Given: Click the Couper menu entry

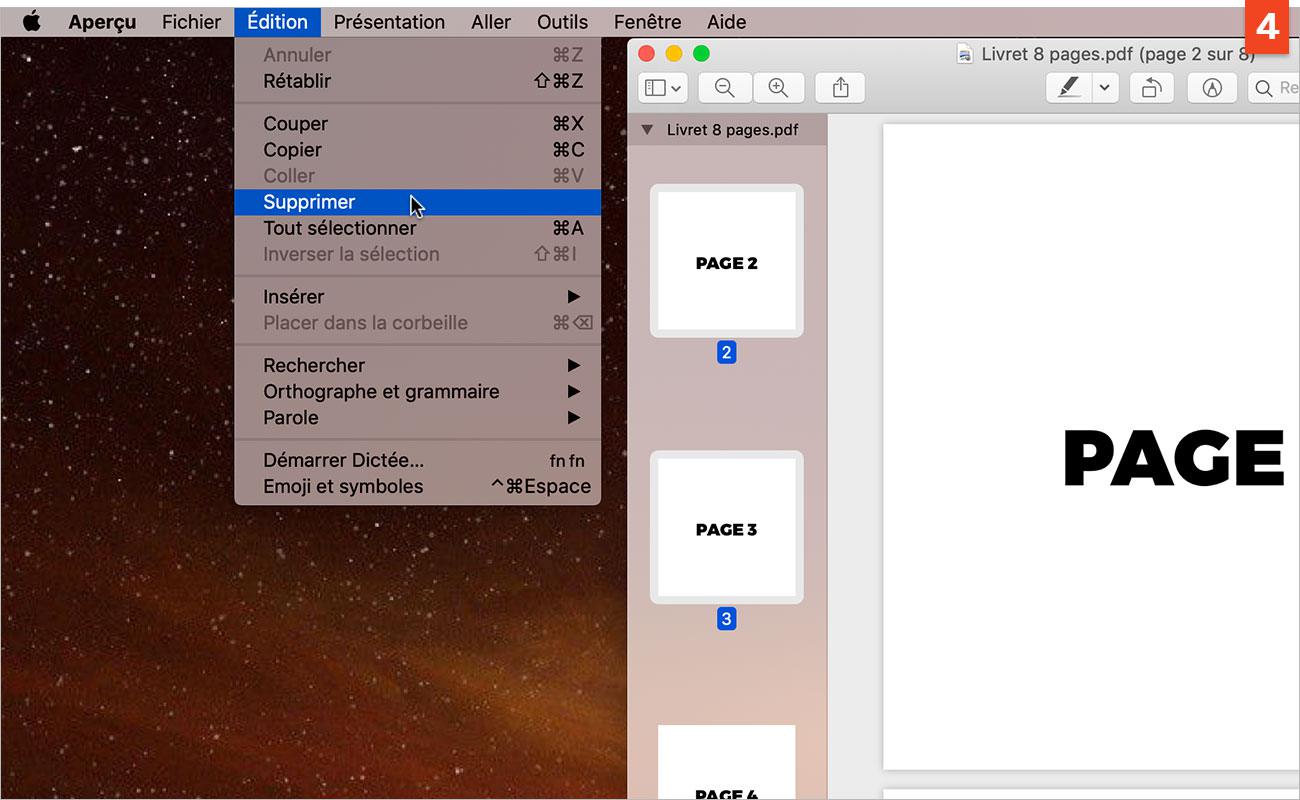Looking at the screenshot, I should coord(295,123).
